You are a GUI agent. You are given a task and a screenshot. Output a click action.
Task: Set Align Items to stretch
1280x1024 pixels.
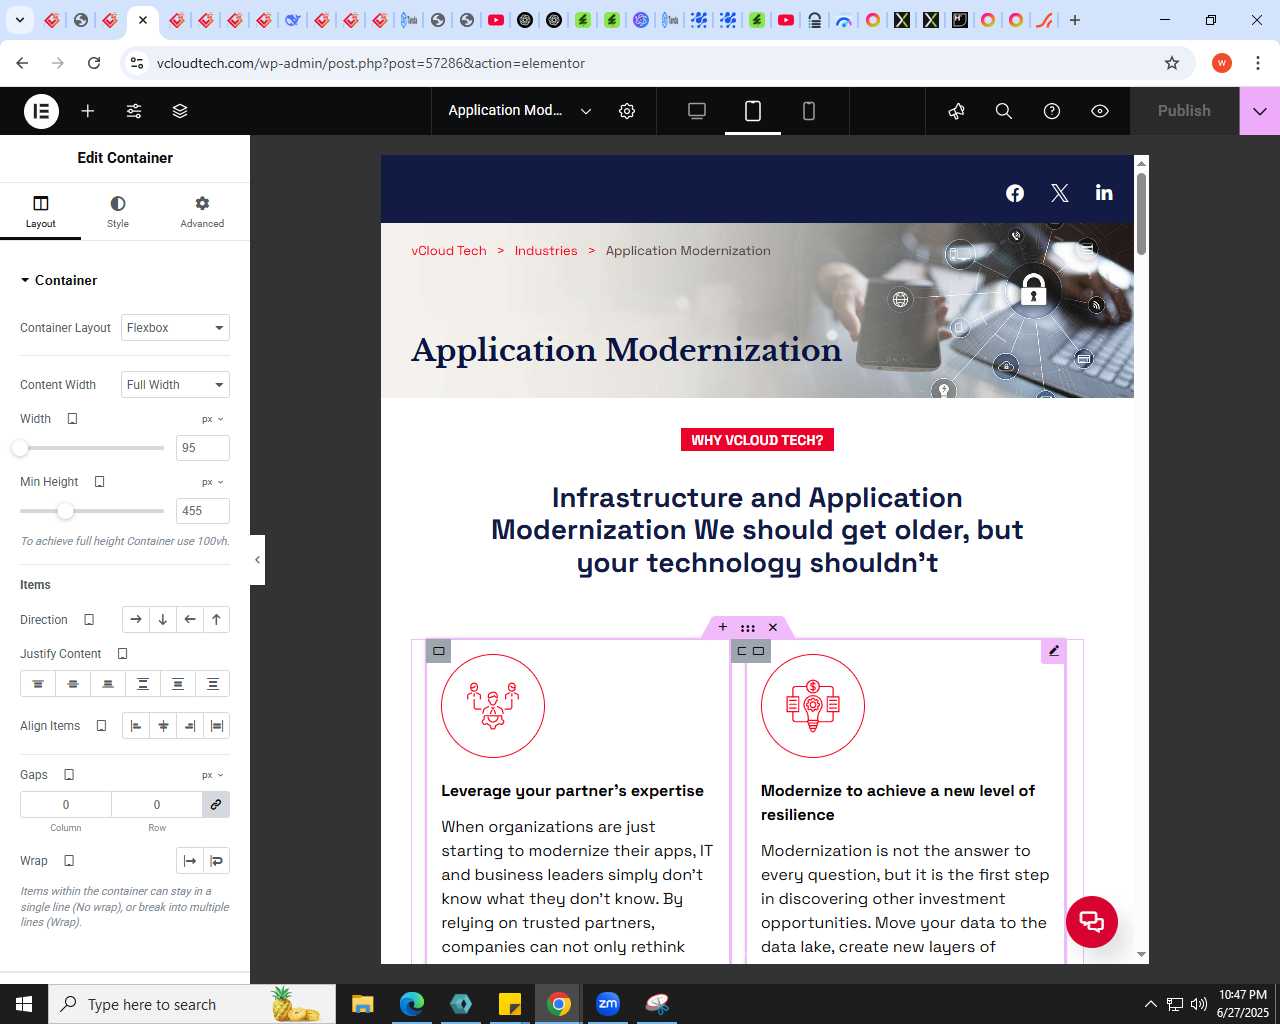point(216,726)
